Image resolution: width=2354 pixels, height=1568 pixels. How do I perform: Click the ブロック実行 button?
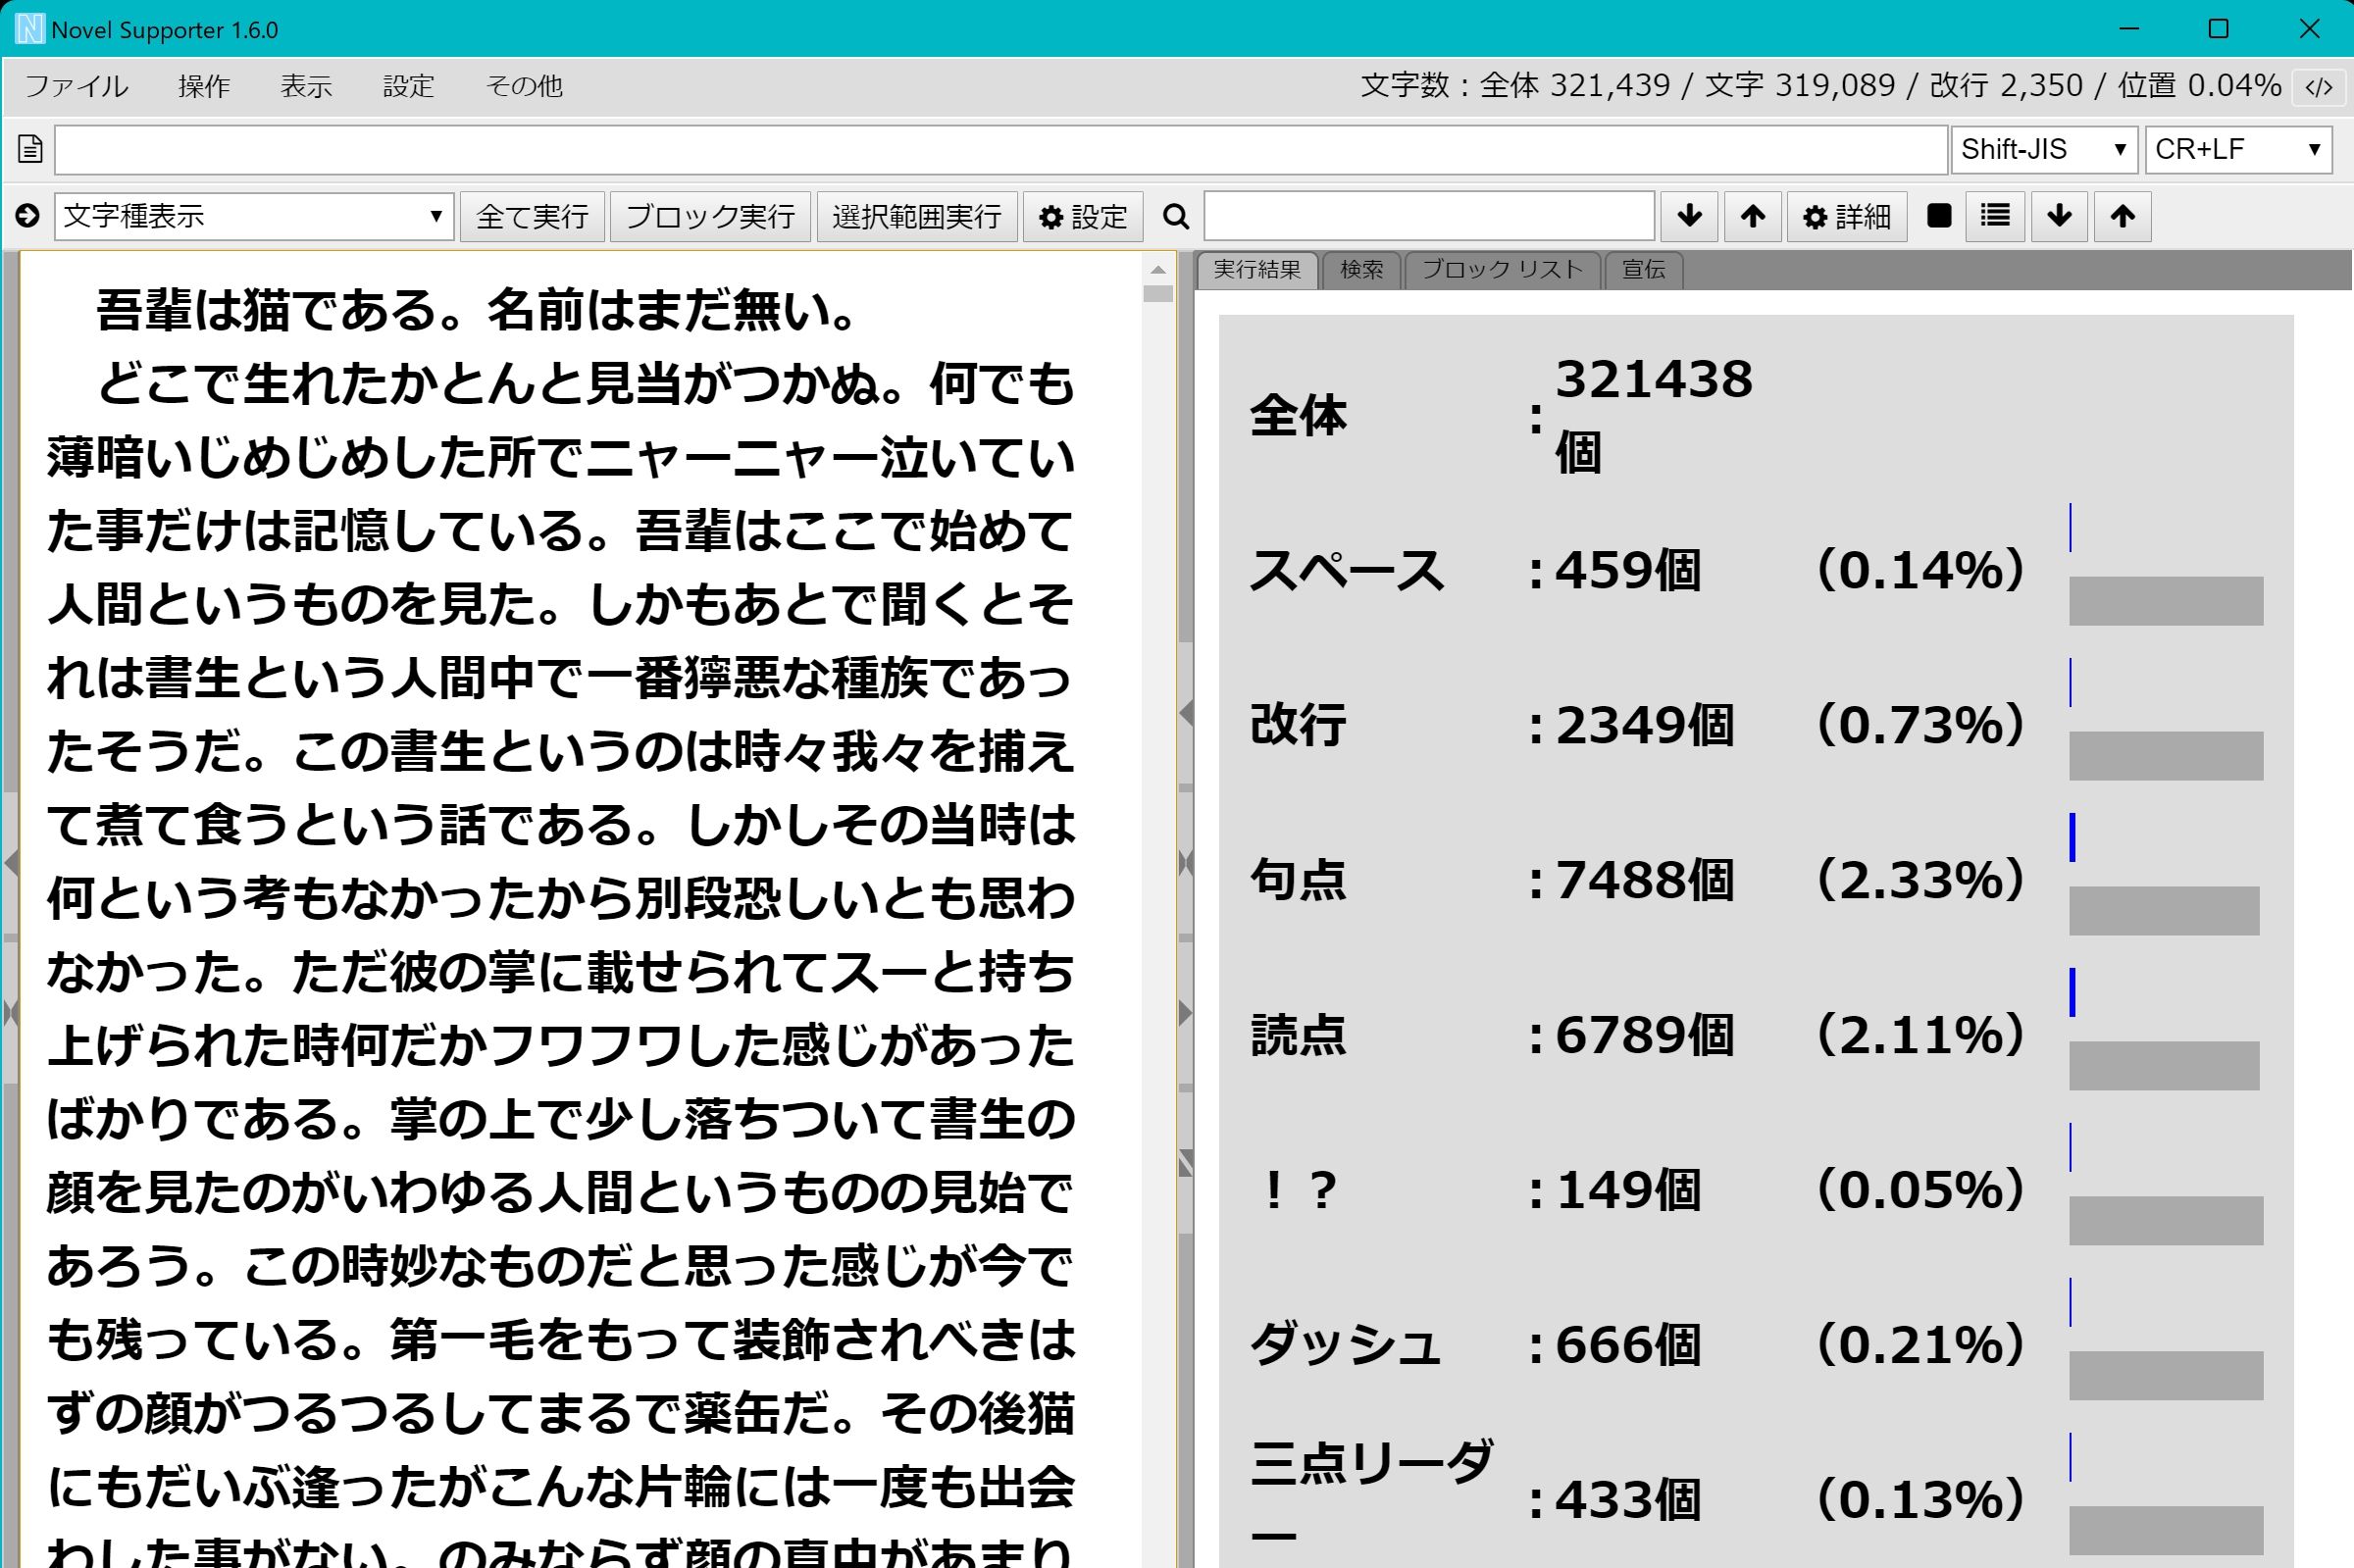tap(710, 216)
